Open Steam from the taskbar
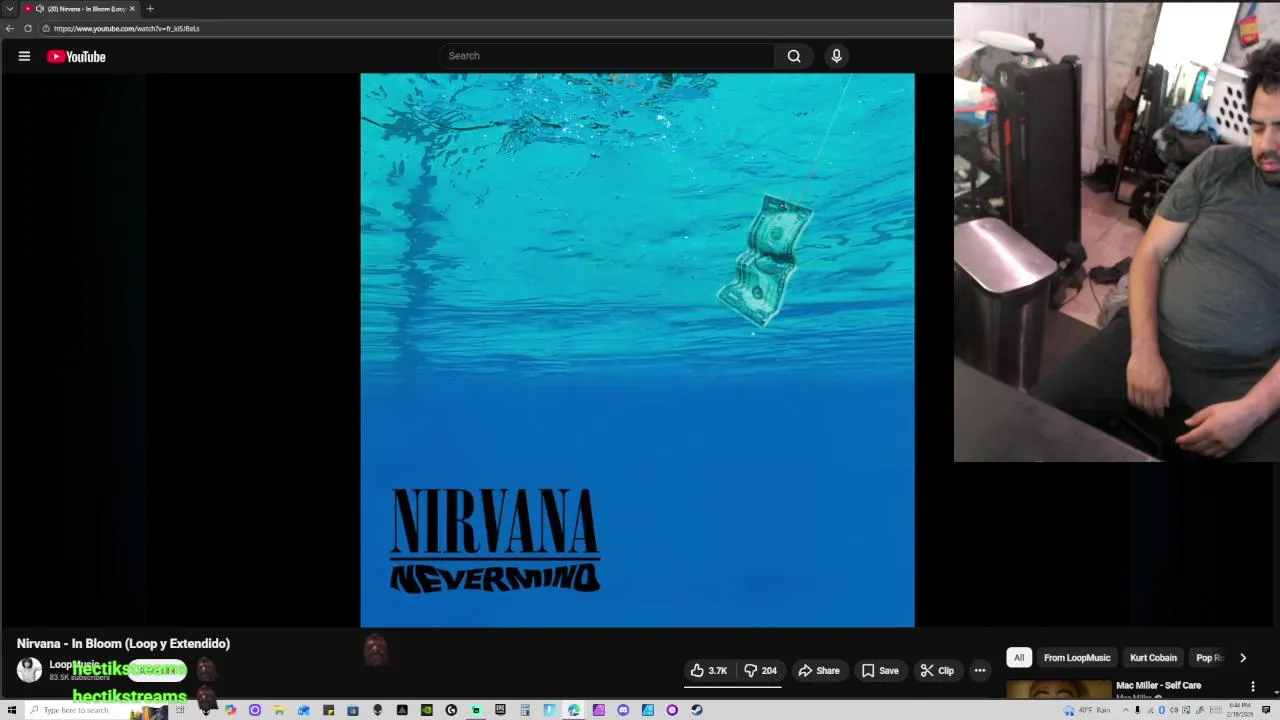1280x720 pixels. coord(697,710)
